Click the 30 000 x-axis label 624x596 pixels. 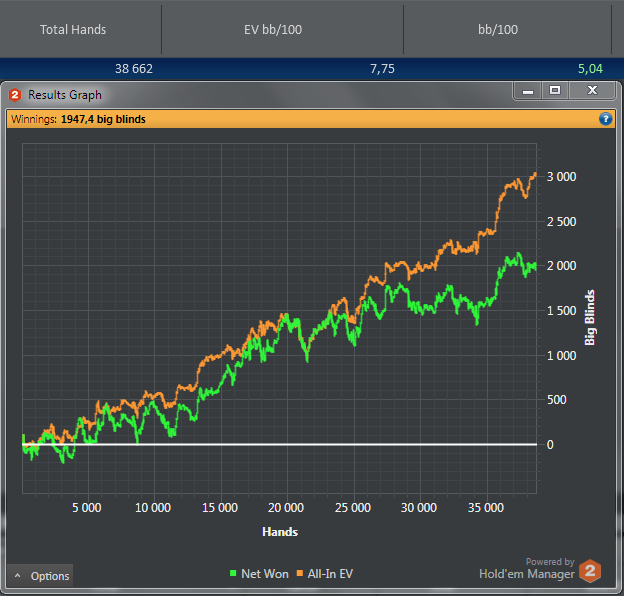coord(419,508)
